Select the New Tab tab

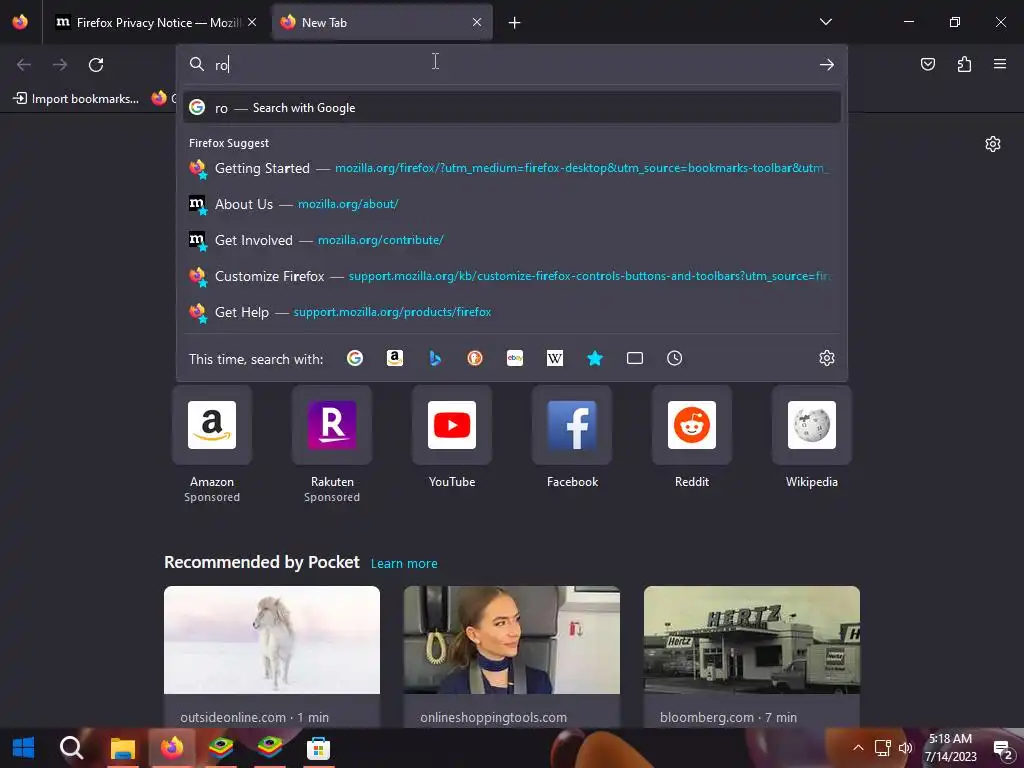(x=382, y=22)
